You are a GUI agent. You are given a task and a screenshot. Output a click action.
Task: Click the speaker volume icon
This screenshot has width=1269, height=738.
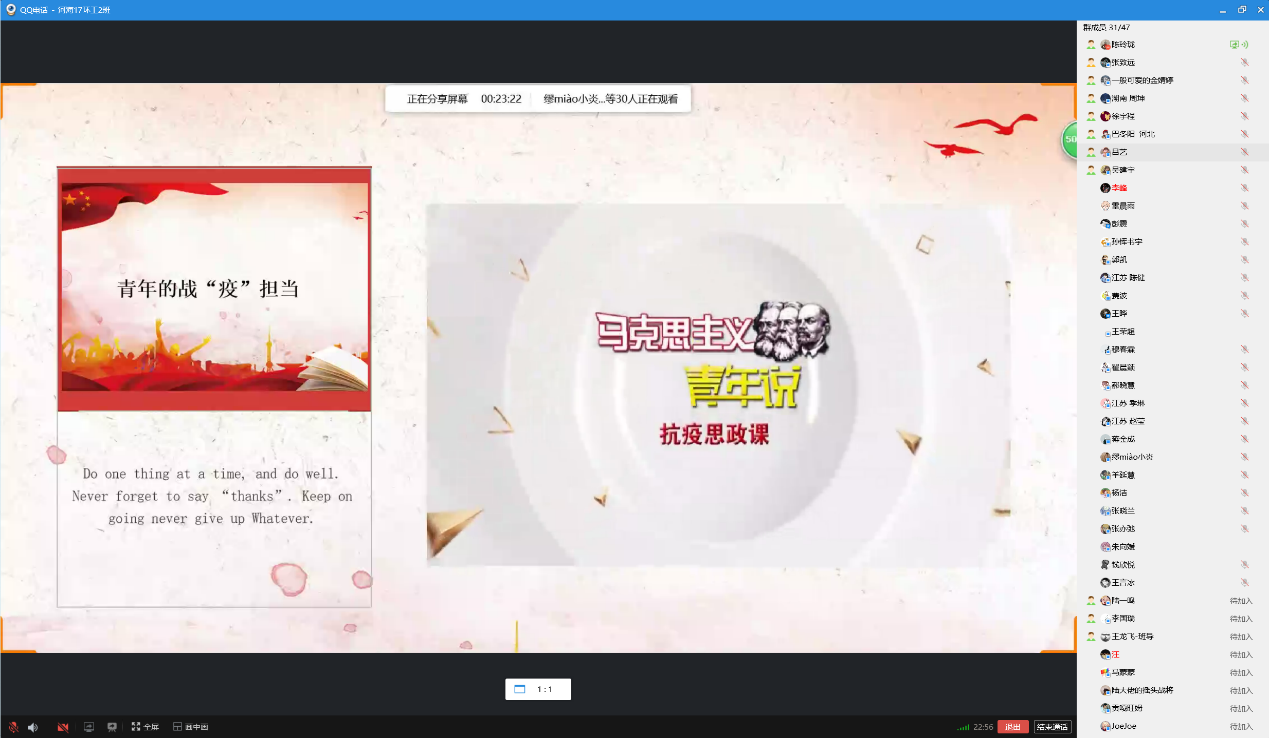click(x=33, y=727)
